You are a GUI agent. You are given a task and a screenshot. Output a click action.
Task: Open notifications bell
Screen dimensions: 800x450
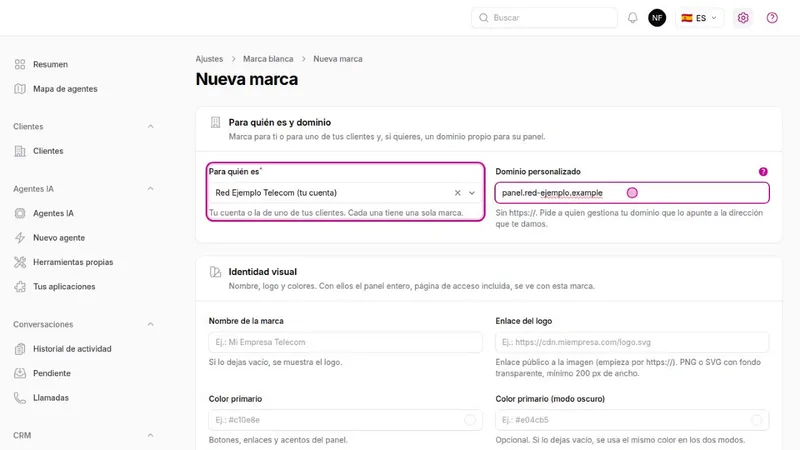pos(633,18)
